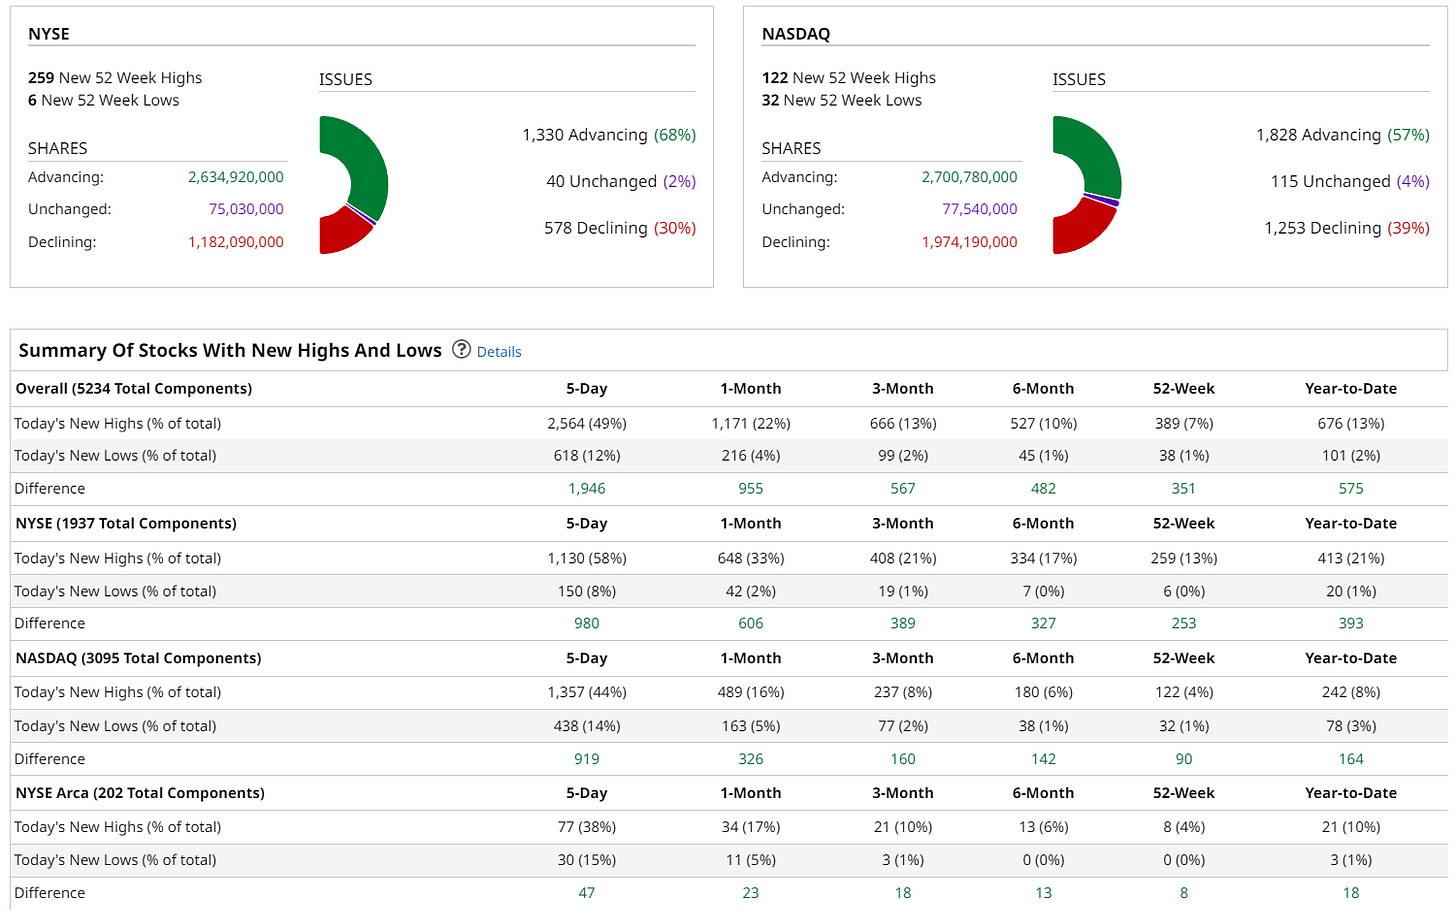The width and height of the screenshot is (1456, 923).
Task: Click NYSE Arca 1-Month difference 23
Action: coord(751,893)
